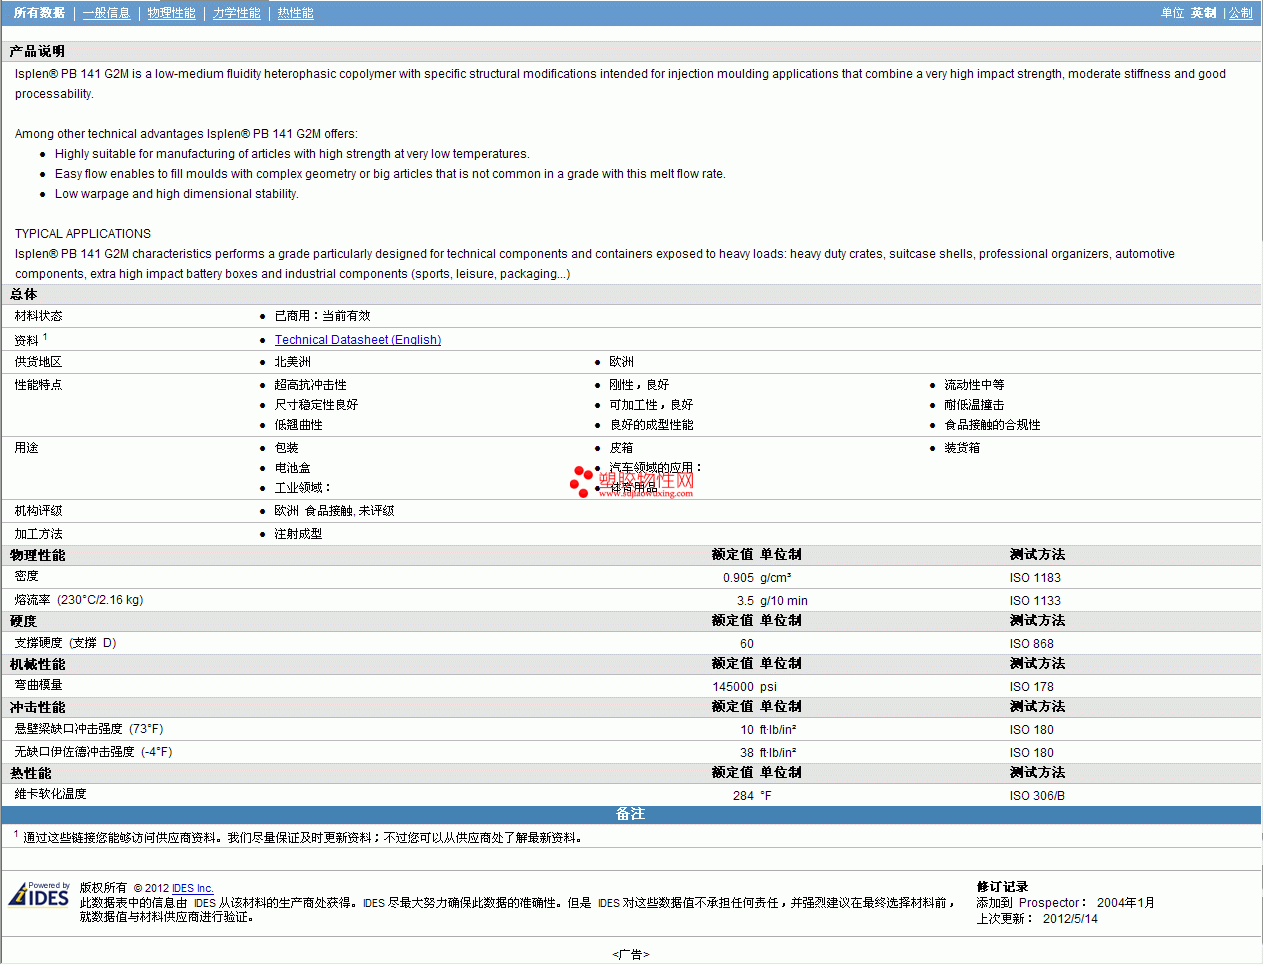
Task: Select 英制 unit option
Action: pyautogui.click(x=1203, y=13)
